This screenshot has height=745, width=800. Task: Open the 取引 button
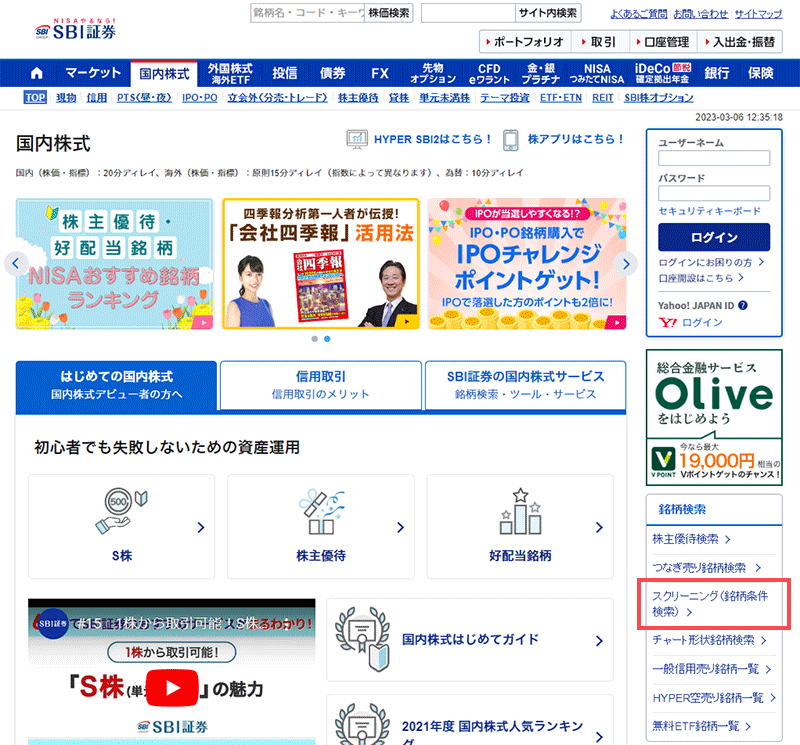(x=600, y=42)
